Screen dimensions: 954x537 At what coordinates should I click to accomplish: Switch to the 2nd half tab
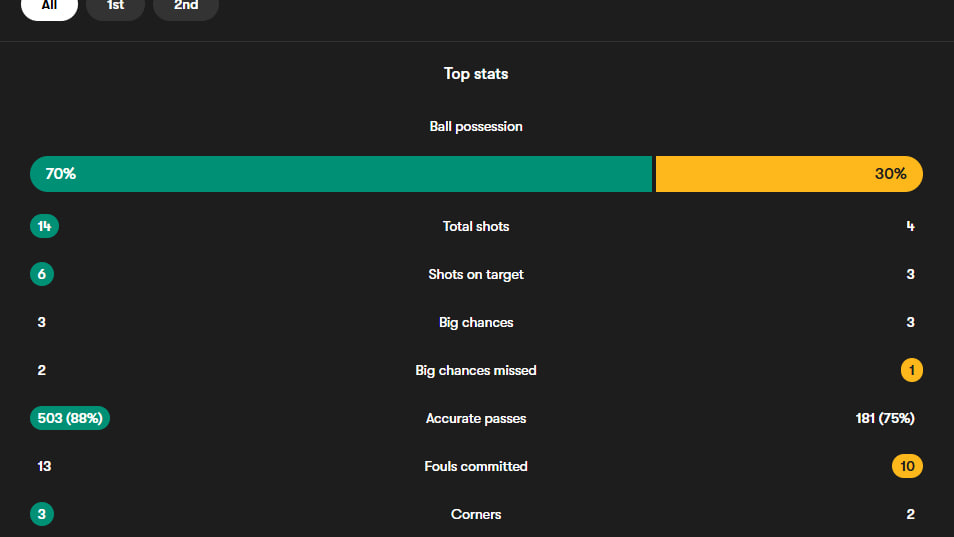[186, 6]
